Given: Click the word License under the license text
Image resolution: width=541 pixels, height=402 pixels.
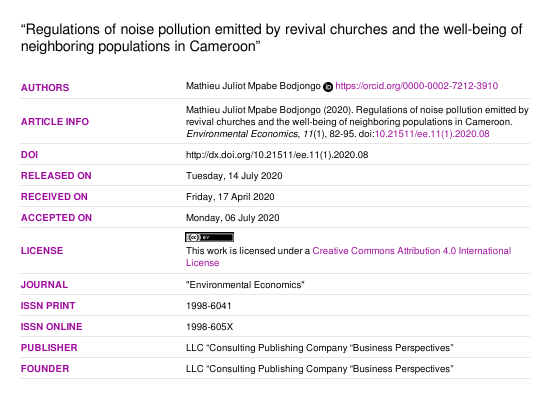Looking at the screenshot, I should (x=203, y=263).
